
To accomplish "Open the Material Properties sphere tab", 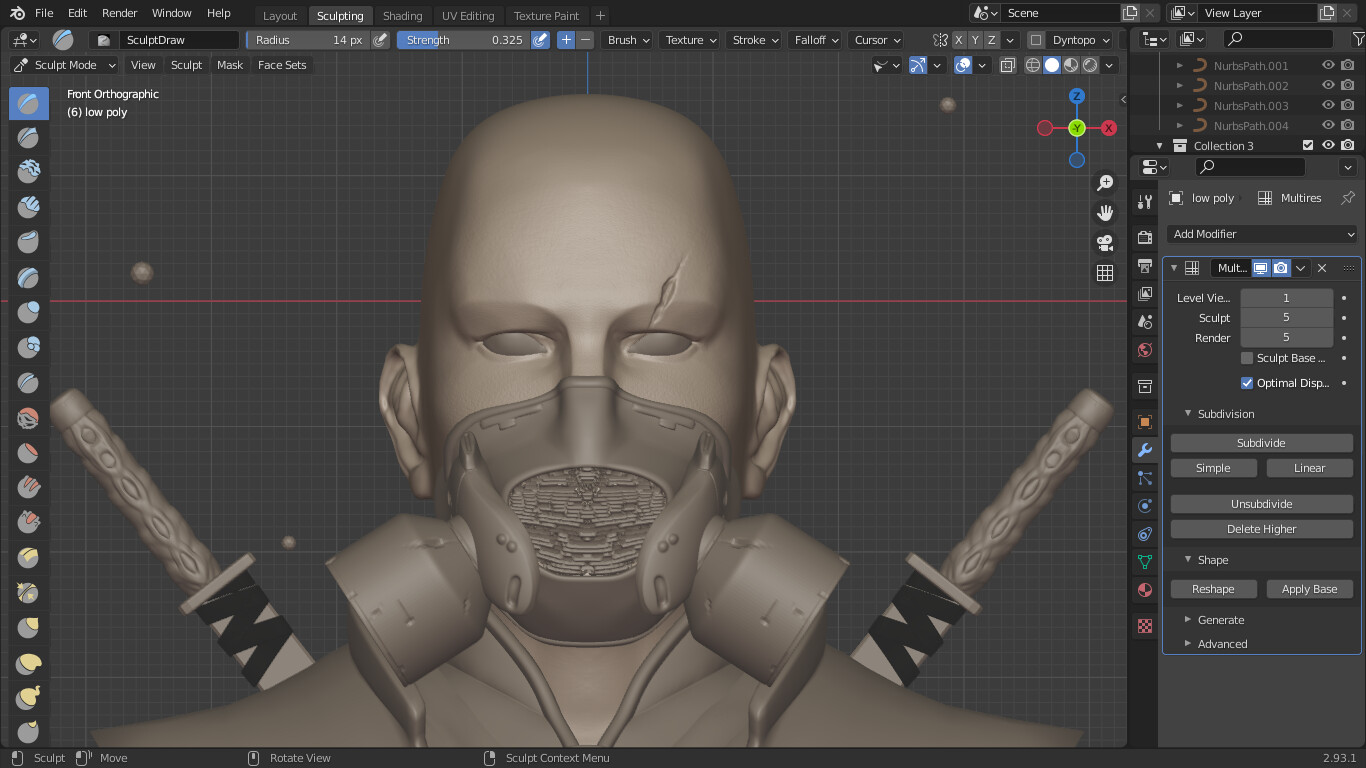I will [1143, 589].
